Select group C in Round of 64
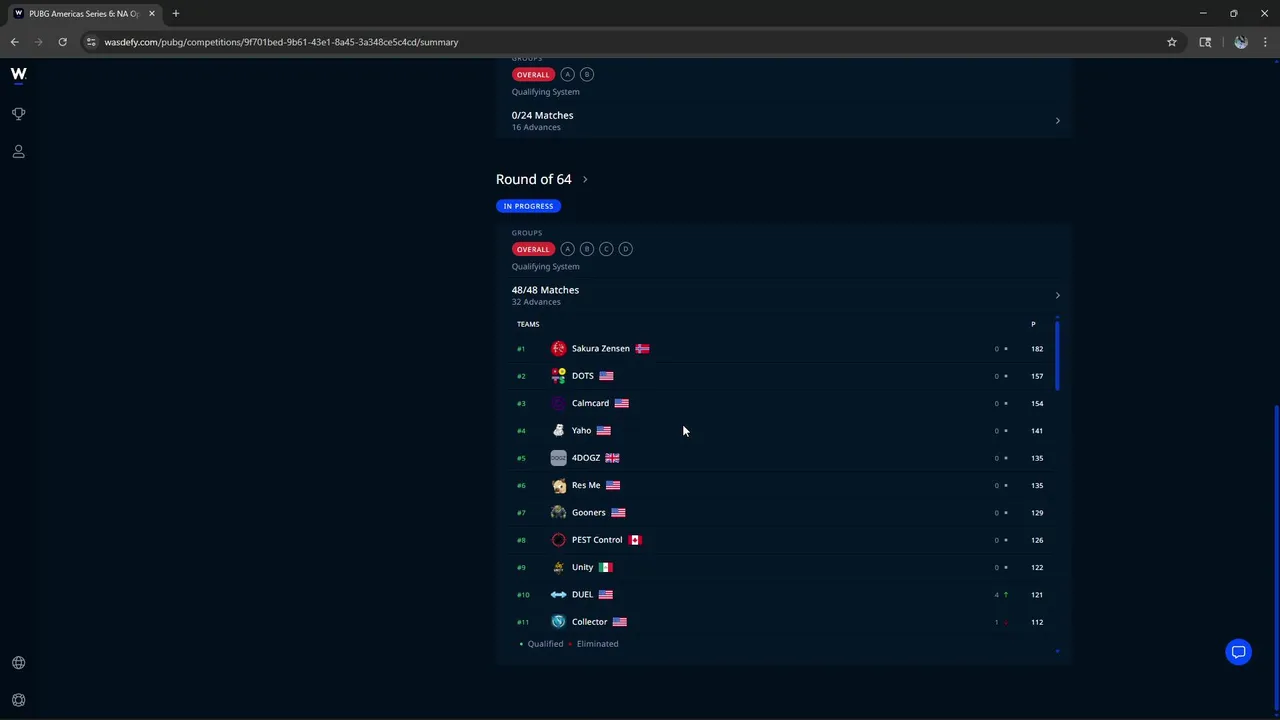The width and height of the screenshot is (1280, 720). 606,249
